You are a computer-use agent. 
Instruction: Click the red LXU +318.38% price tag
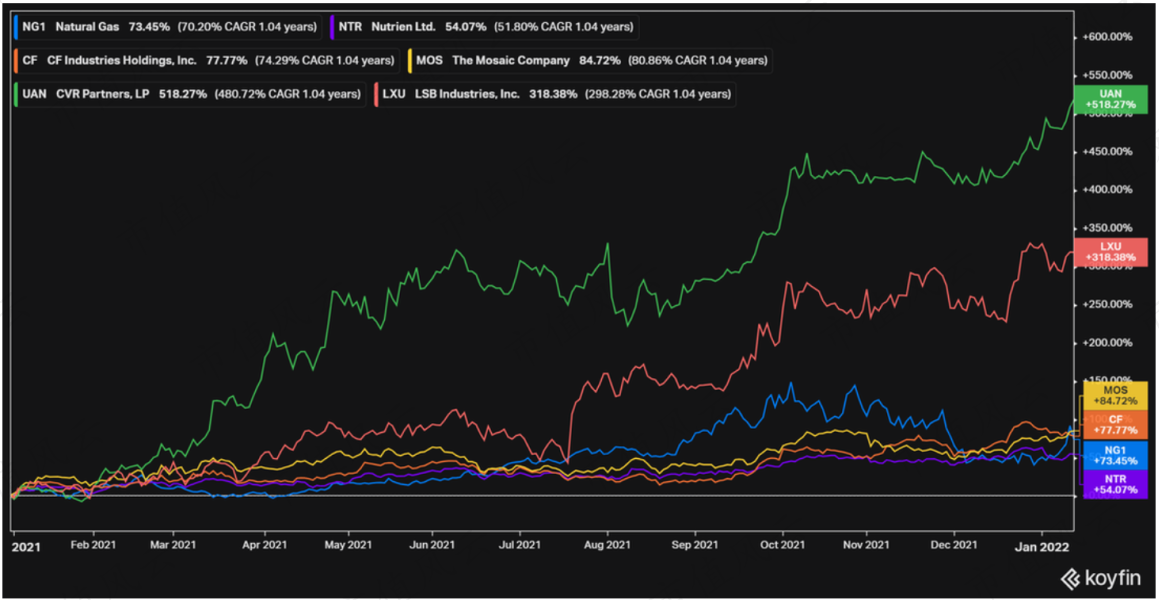(x=1110, y=251)
